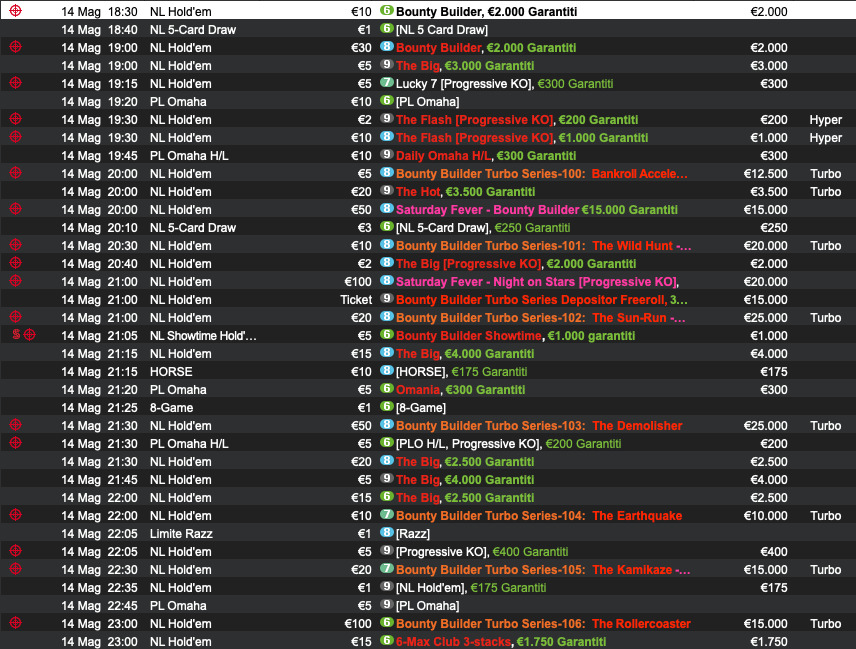Open the Bounty Builder, €2.000 Garantiti 18:30 tournament
856x649 pixels.
tap(486, 11)
